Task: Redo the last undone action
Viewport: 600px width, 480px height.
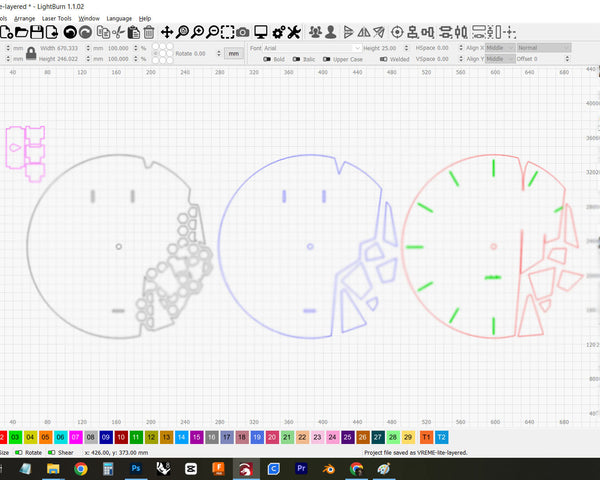Action: [x=85, y=32]
